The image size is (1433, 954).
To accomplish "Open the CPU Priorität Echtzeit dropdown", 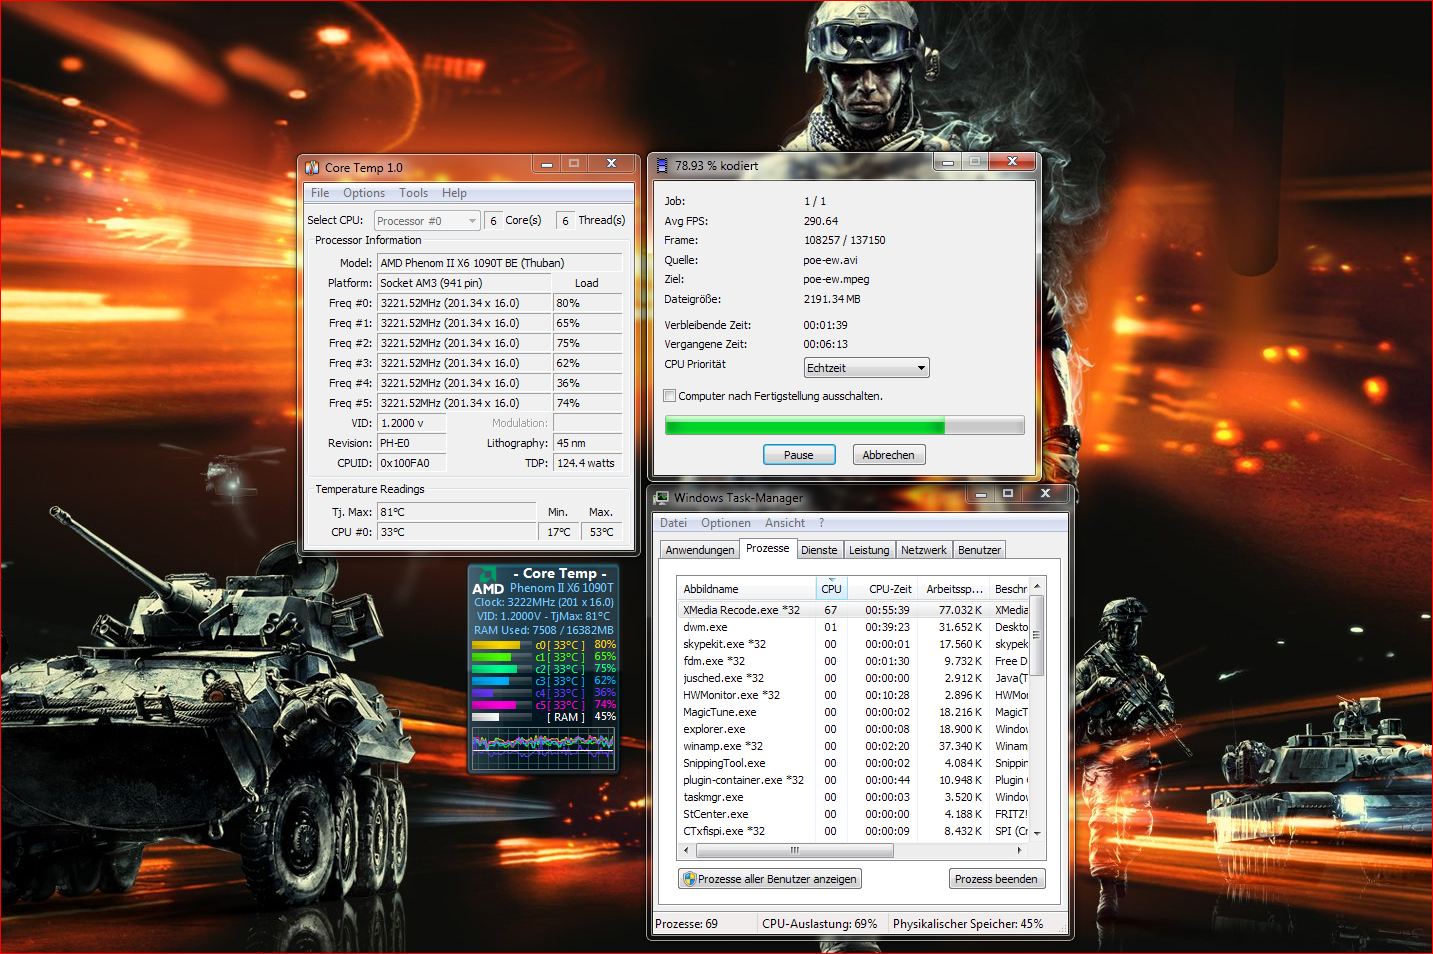I will tap(867, 368).
